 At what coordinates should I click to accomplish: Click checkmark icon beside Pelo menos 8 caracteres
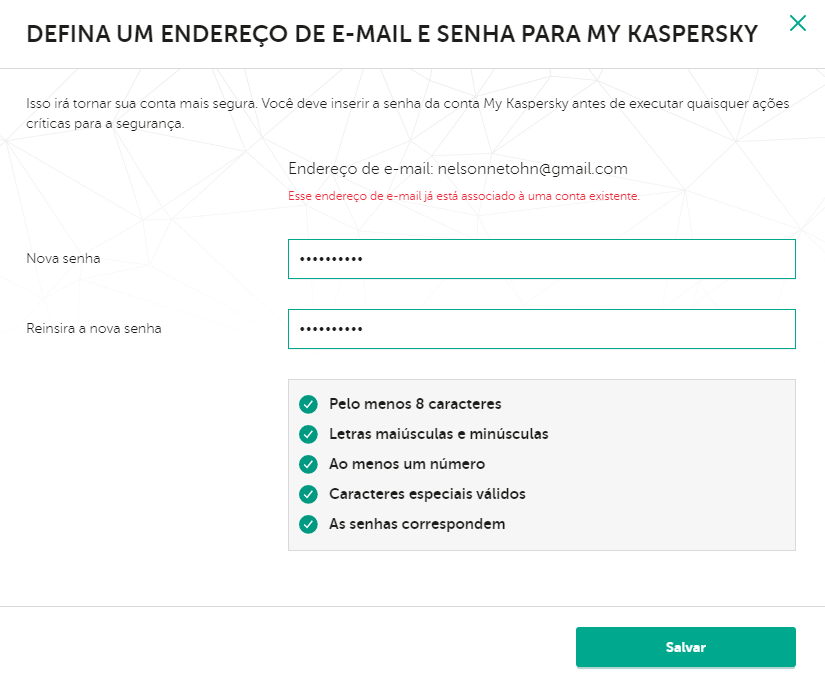(308, 404)
